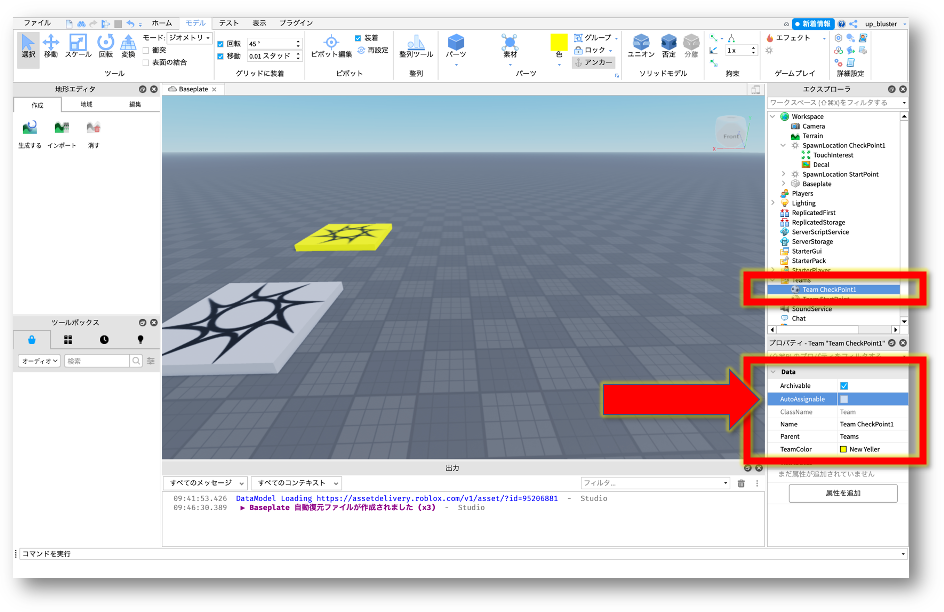The image size is (944, 612).
Task: Toggle the 回転 rotate snap checkbox
Action: 220,44
